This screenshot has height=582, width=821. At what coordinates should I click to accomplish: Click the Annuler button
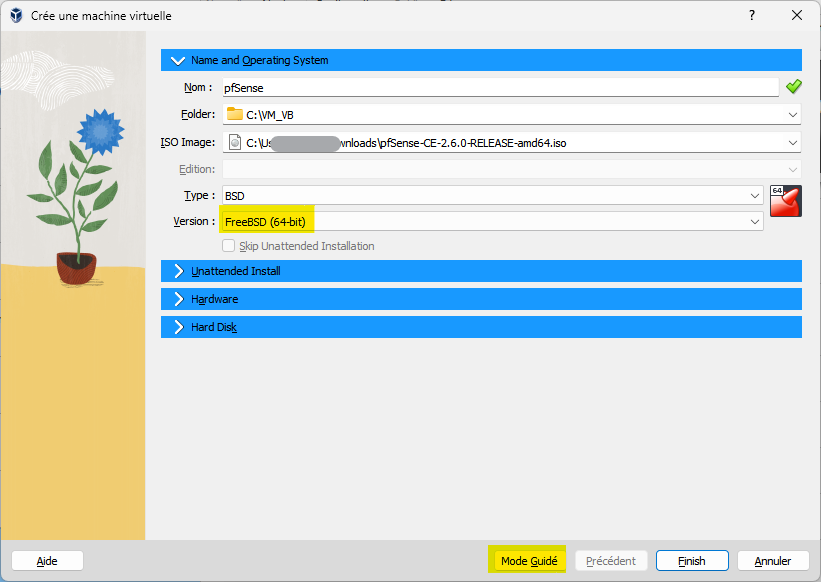(773, 561)
